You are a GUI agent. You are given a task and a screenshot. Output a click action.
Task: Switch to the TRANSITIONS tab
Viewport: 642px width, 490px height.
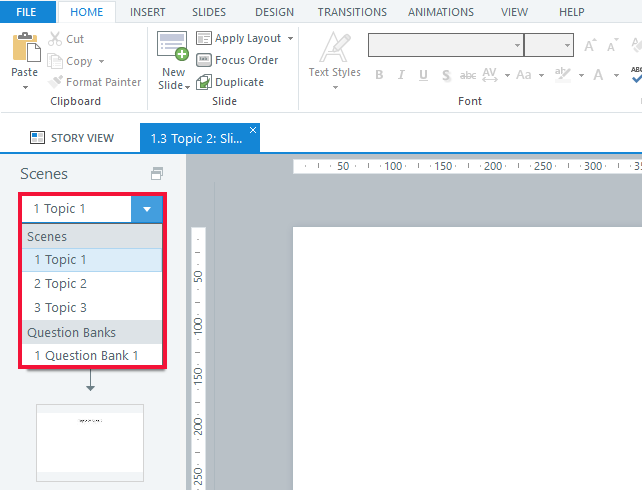(x=352, y=12)
